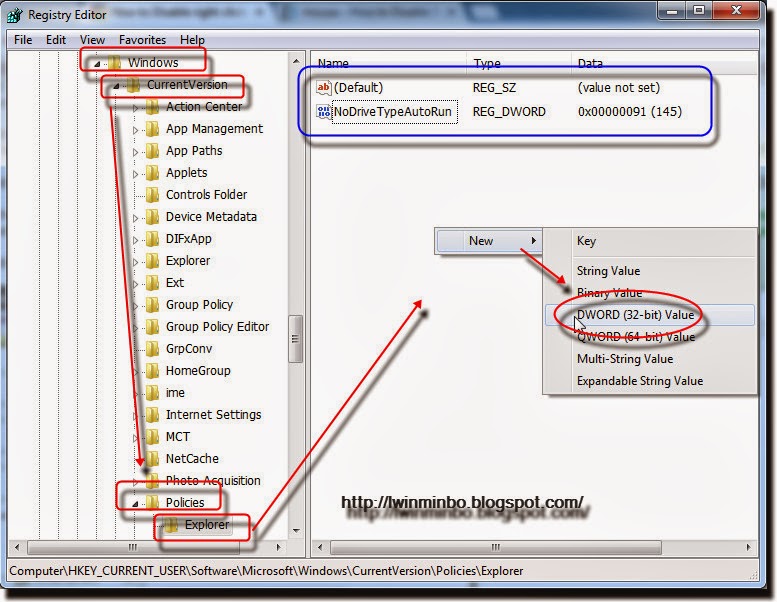
Task: Click tree pane scroll down arrow
Action: 296,531
